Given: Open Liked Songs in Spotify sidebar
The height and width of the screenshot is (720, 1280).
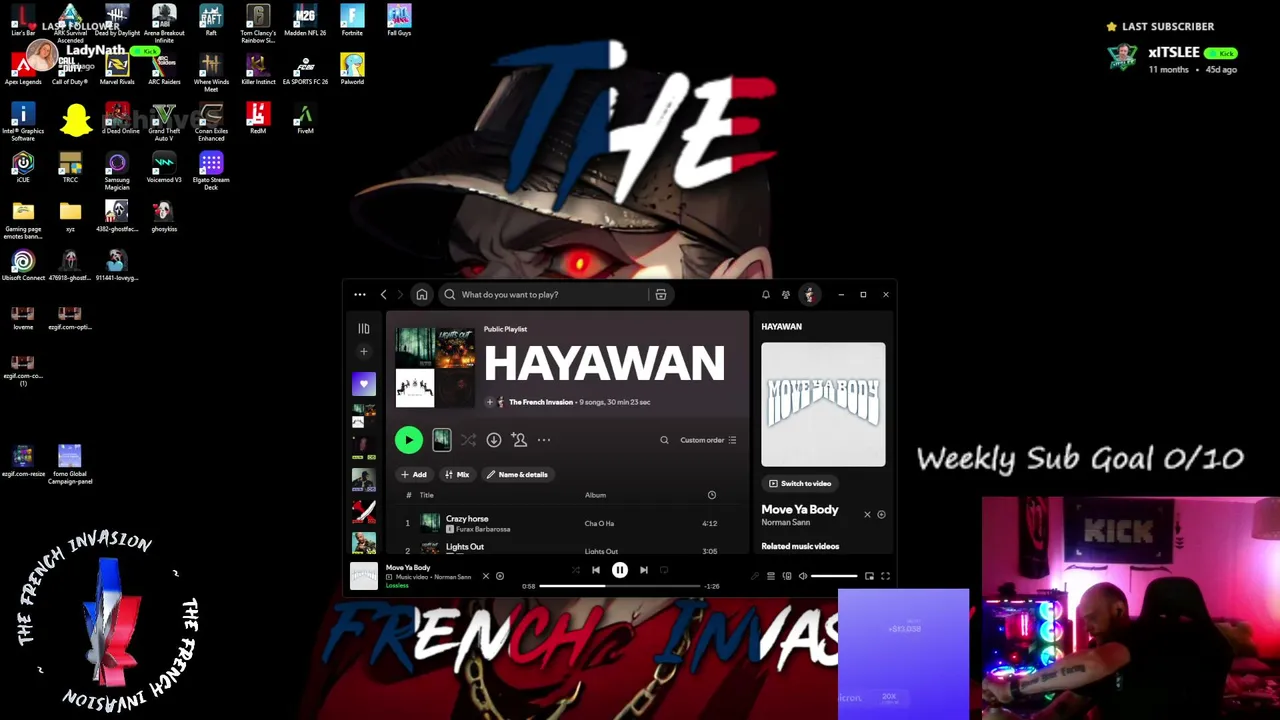Looking at the screenshot, I should click(364, 384).
